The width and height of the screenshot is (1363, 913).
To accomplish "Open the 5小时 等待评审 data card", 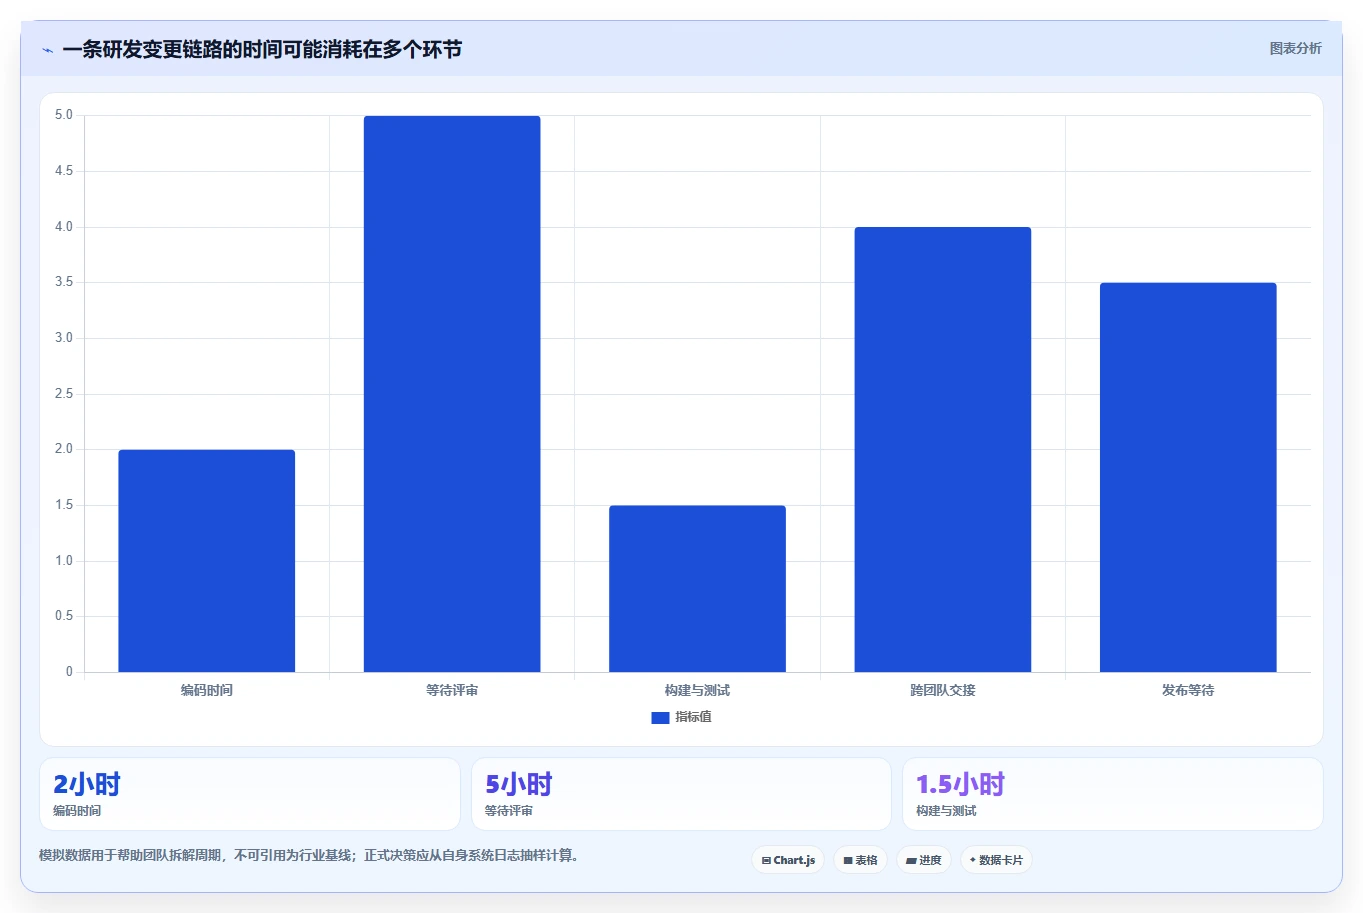I will [x=681, y=794].
